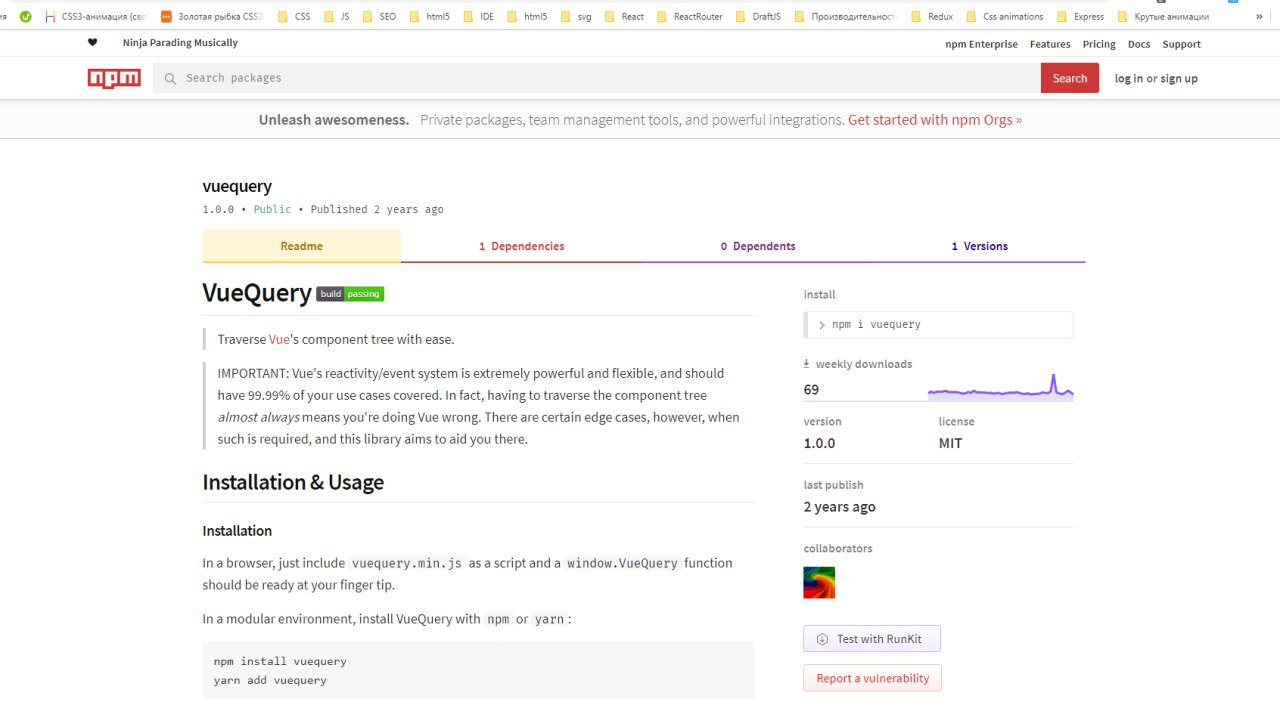The image size is (1280, 705).
Task: Click the heart icon in top bar
Action: point(93,43)
